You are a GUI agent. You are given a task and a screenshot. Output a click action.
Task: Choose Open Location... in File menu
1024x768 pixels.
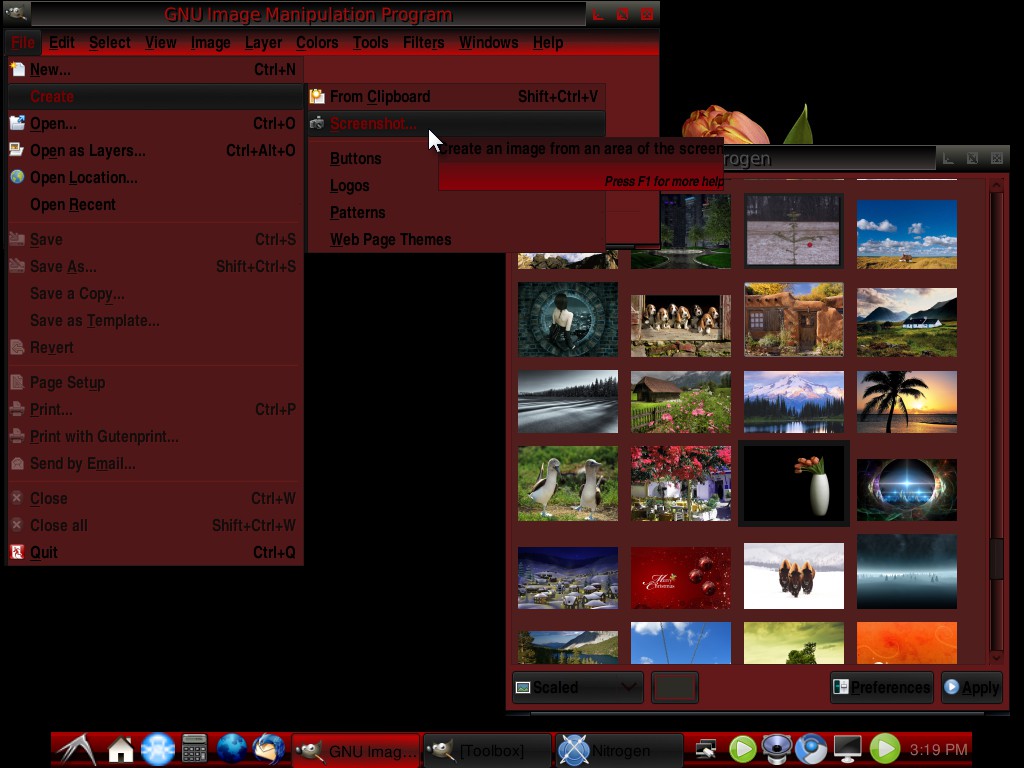pos(155,178)
